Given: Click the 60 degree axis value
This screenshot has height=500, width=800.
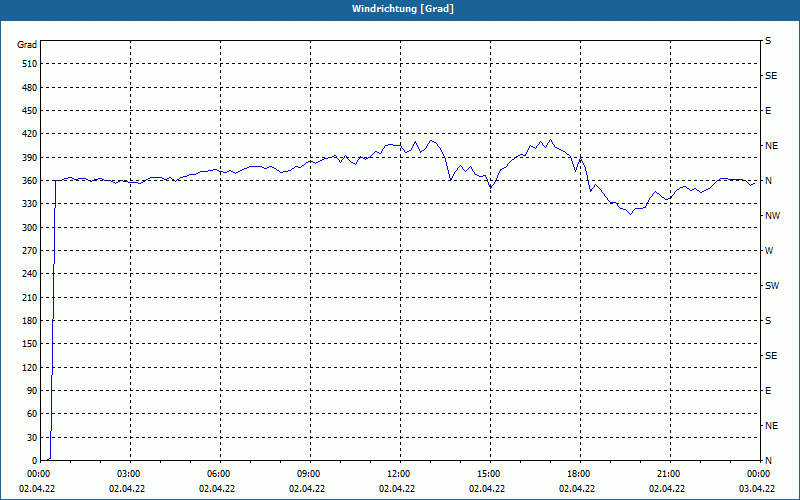Looking at the screenshot, I should (x=32, y=414).
